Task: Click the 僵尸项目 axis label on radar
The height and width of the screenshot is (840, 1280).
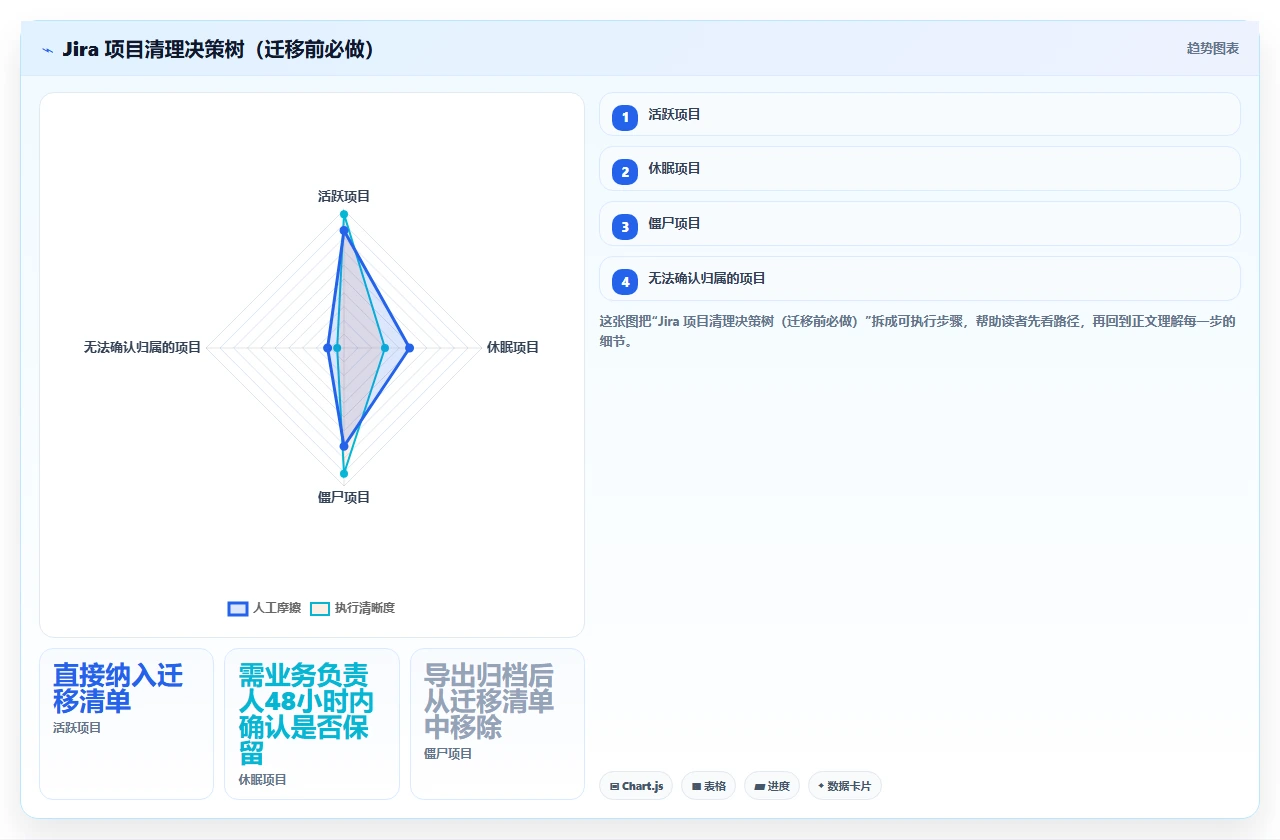Action: pyautogui.click(x=344, y=497)
